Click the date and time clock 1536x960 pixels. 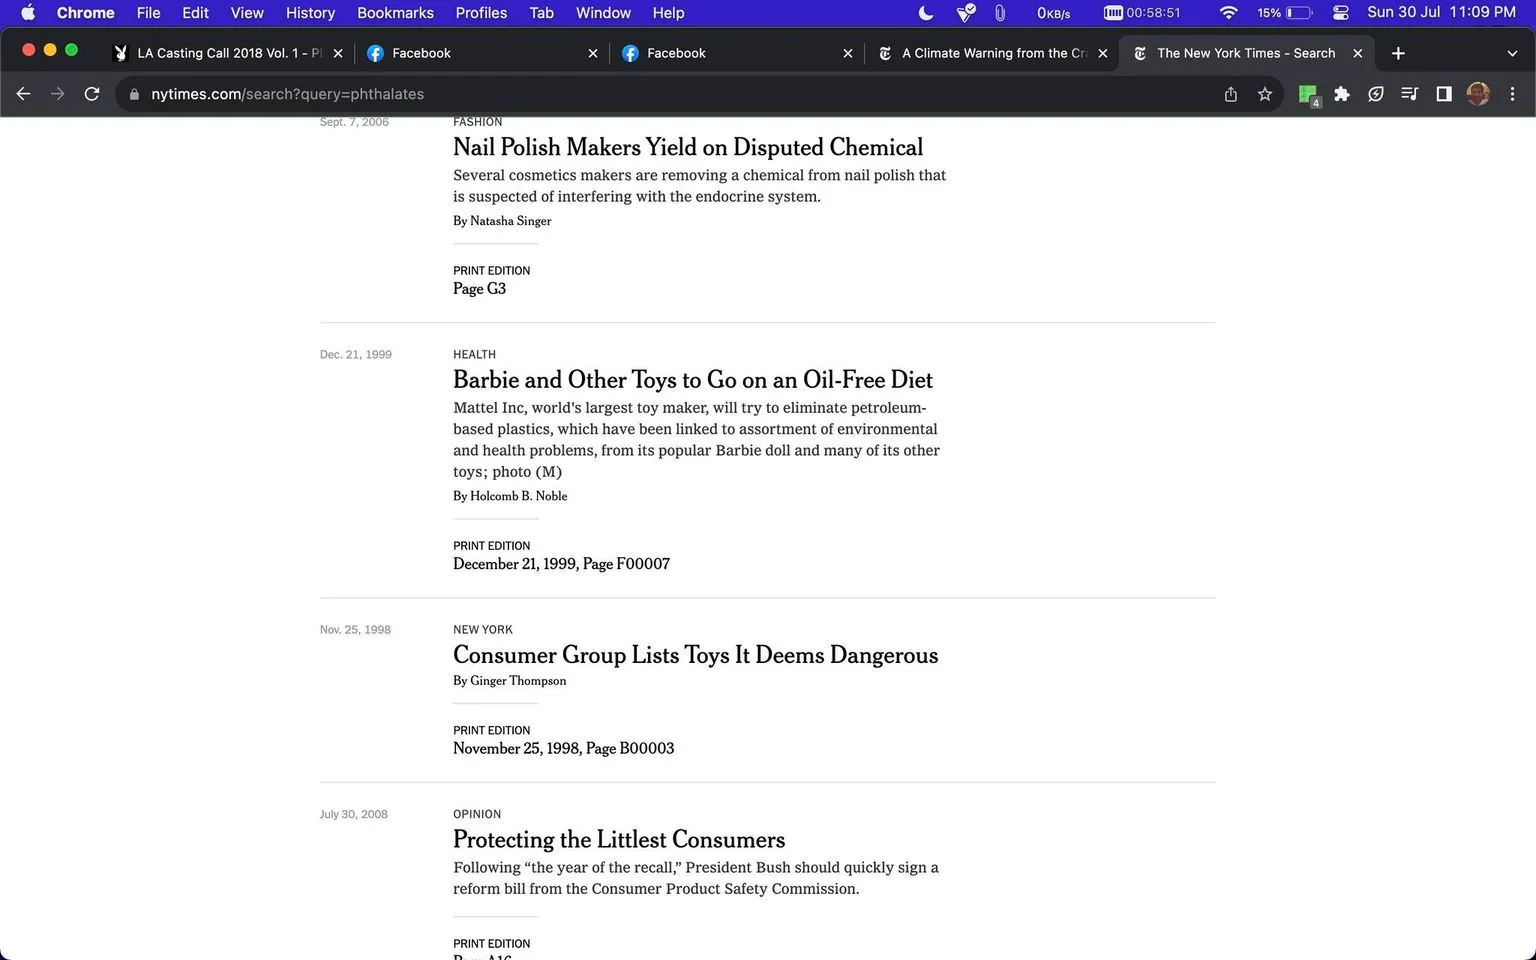(x=1441, y=13)
